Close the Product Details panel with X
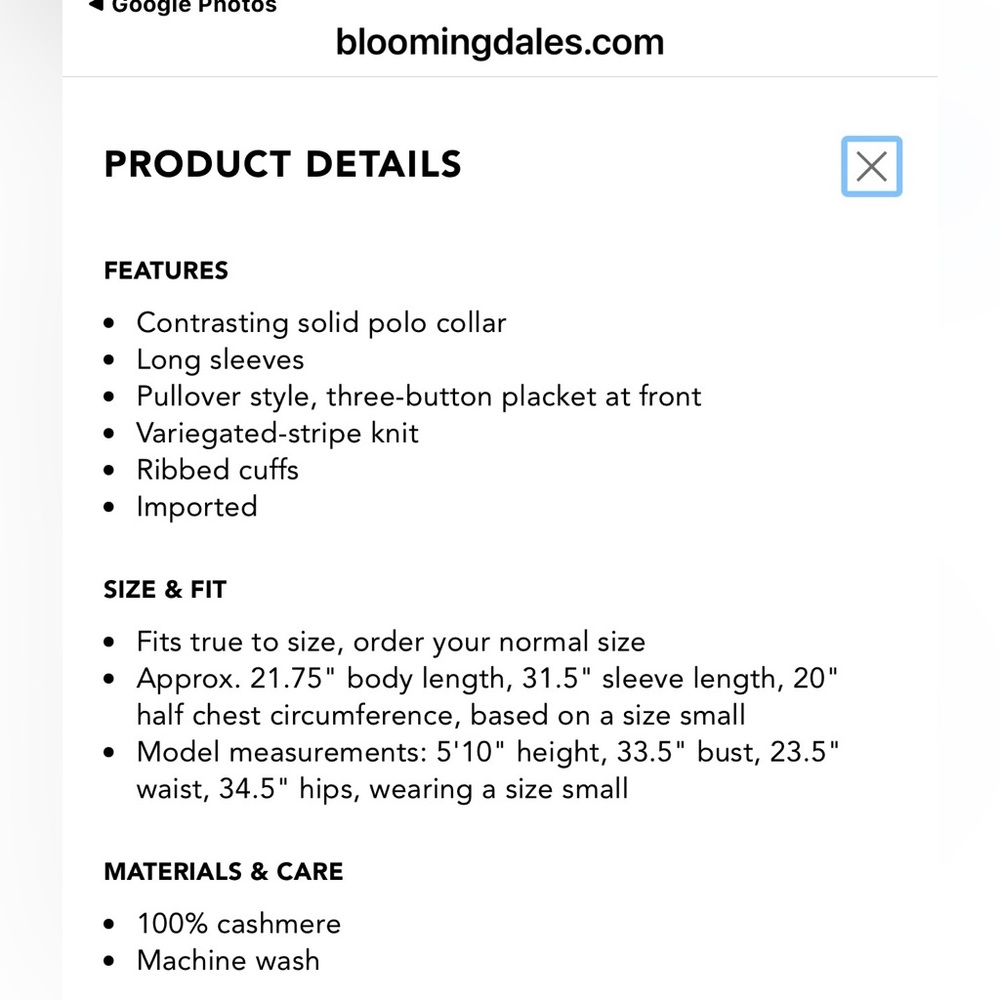Image resolution: width=1000 pixels, height=1000 pixels. point(871,166)
